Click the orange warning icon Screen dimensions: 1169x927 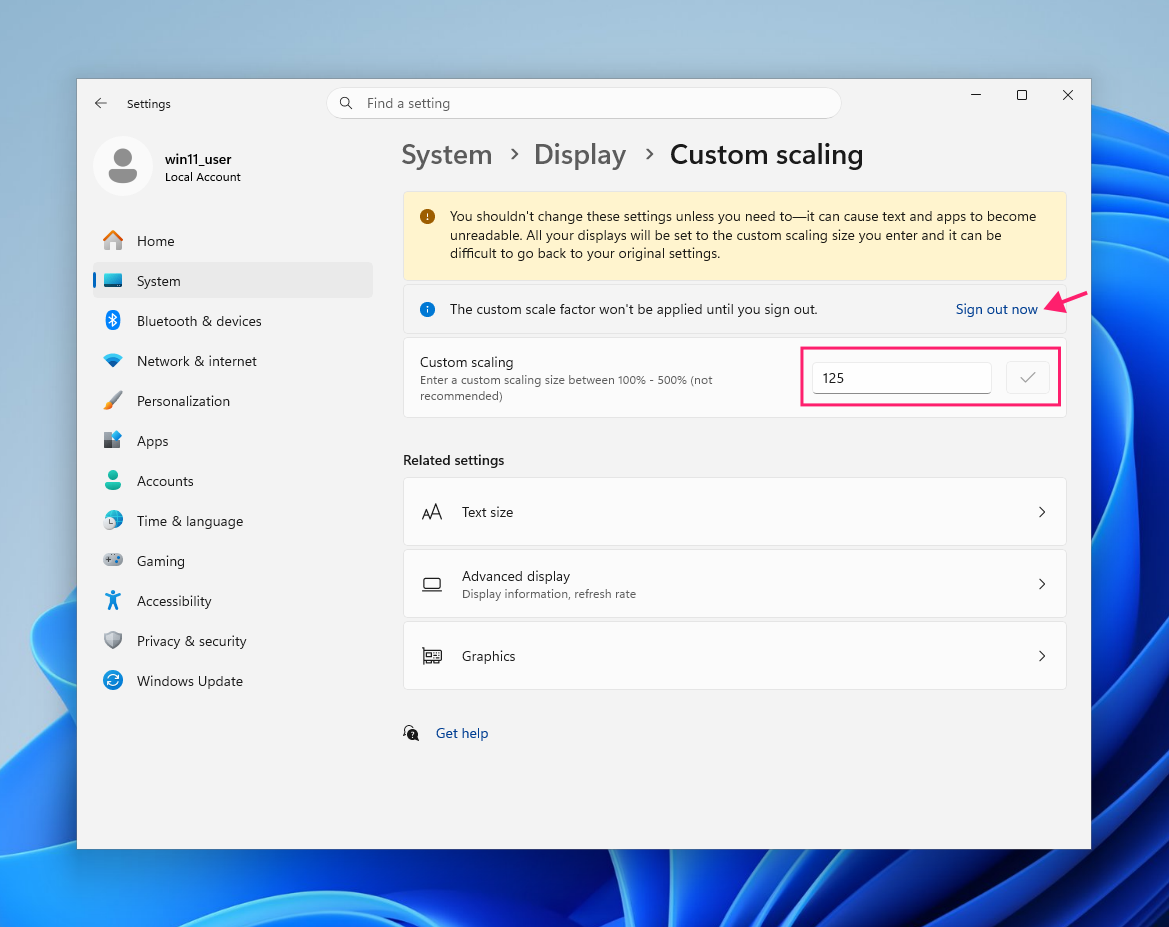tap(427, 216)
